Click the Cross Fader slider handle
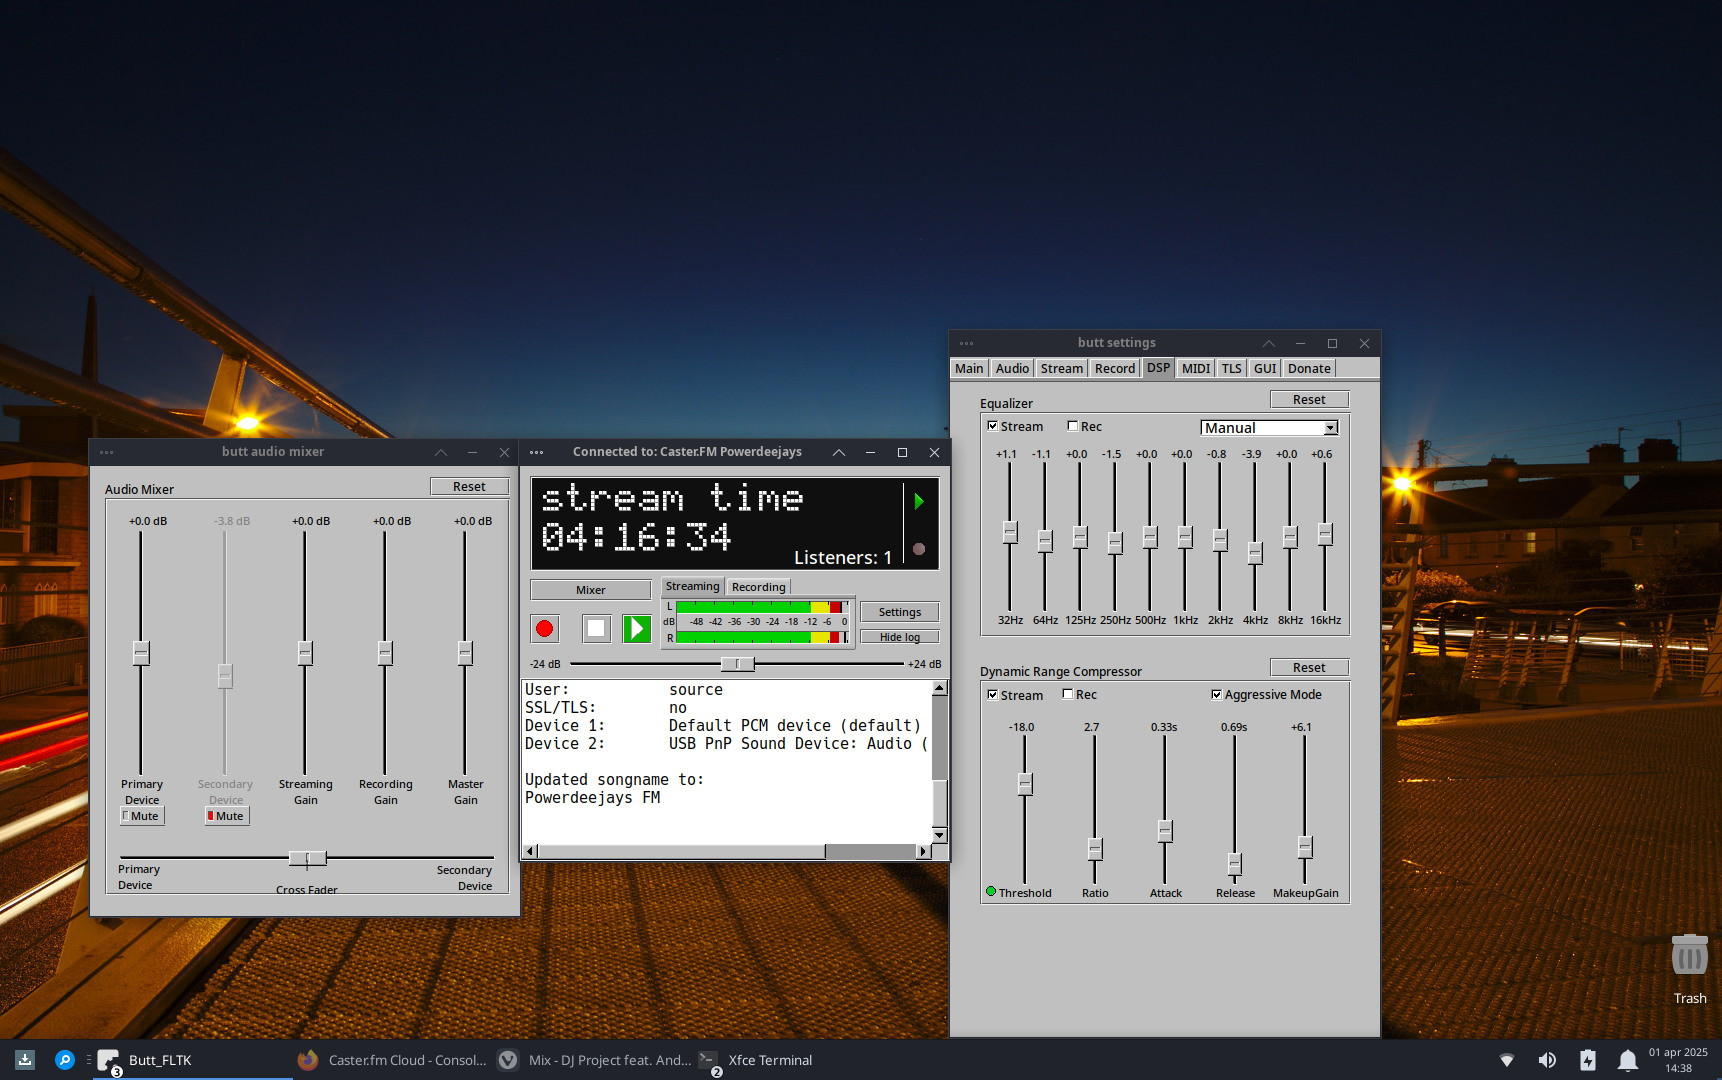Image resolution: width=1722 pixels, height=1080 pixels. [x=307, y=858]
